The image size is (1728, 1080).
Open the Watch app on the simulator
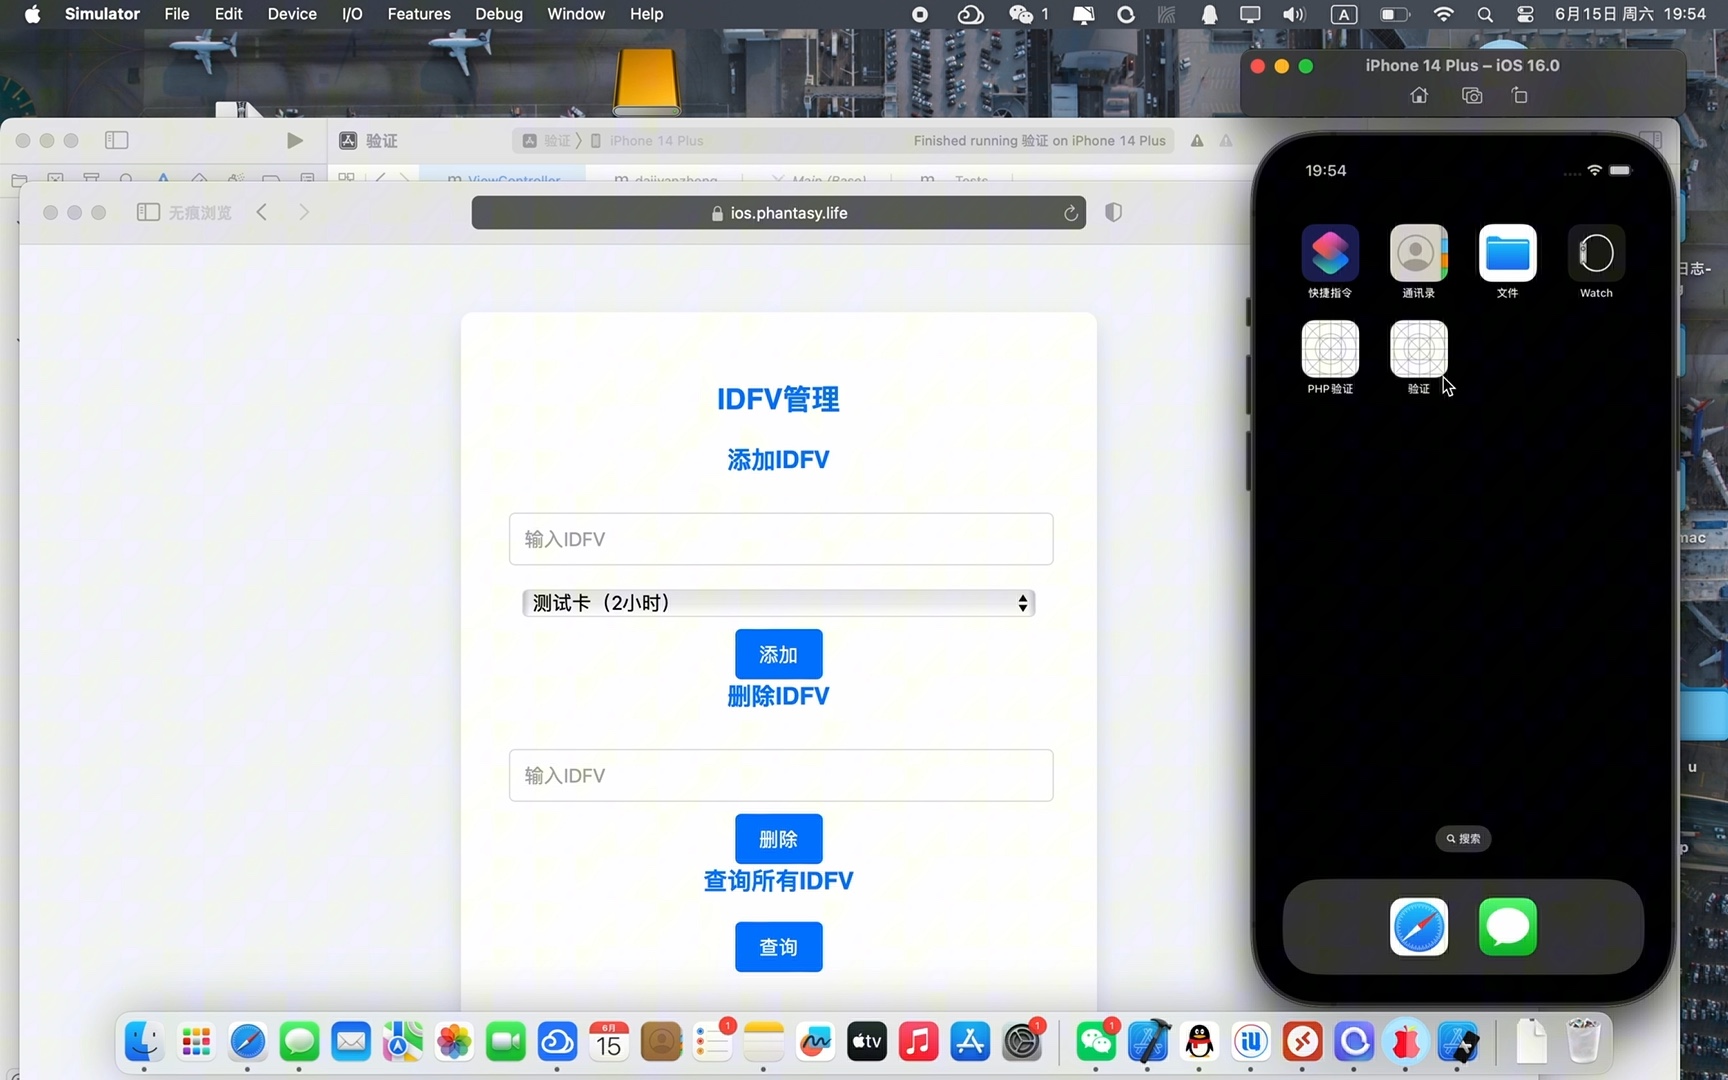[x=1596, y=253]
